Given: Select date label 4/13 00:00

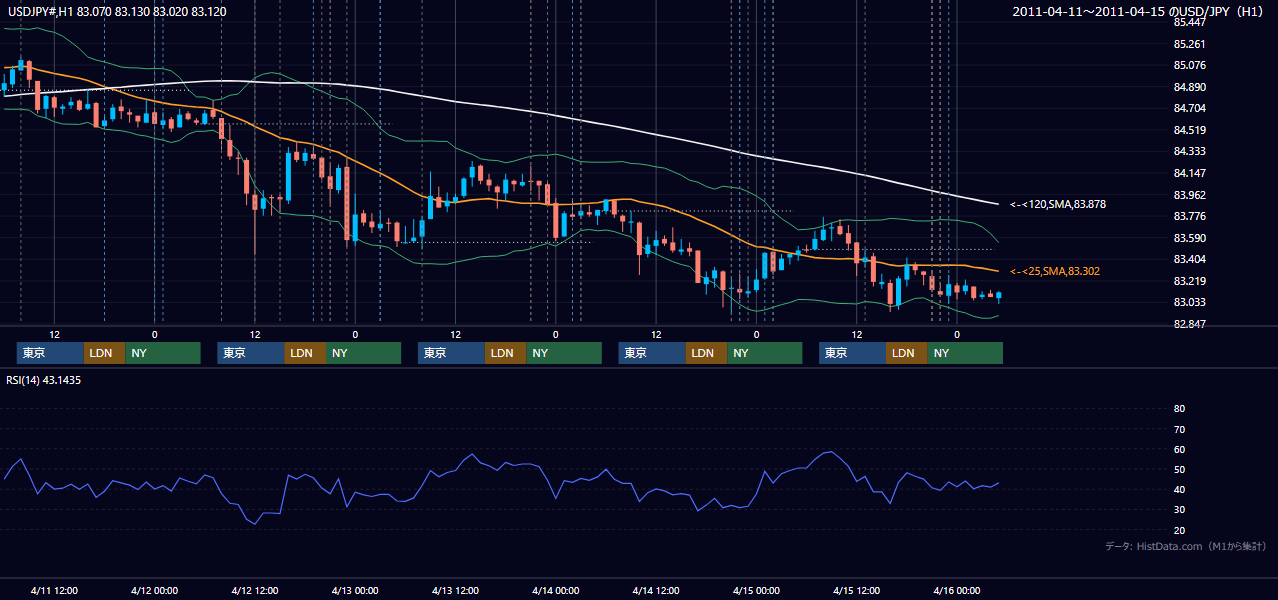Looking at the screenshot, I should (x=355, y=590).
